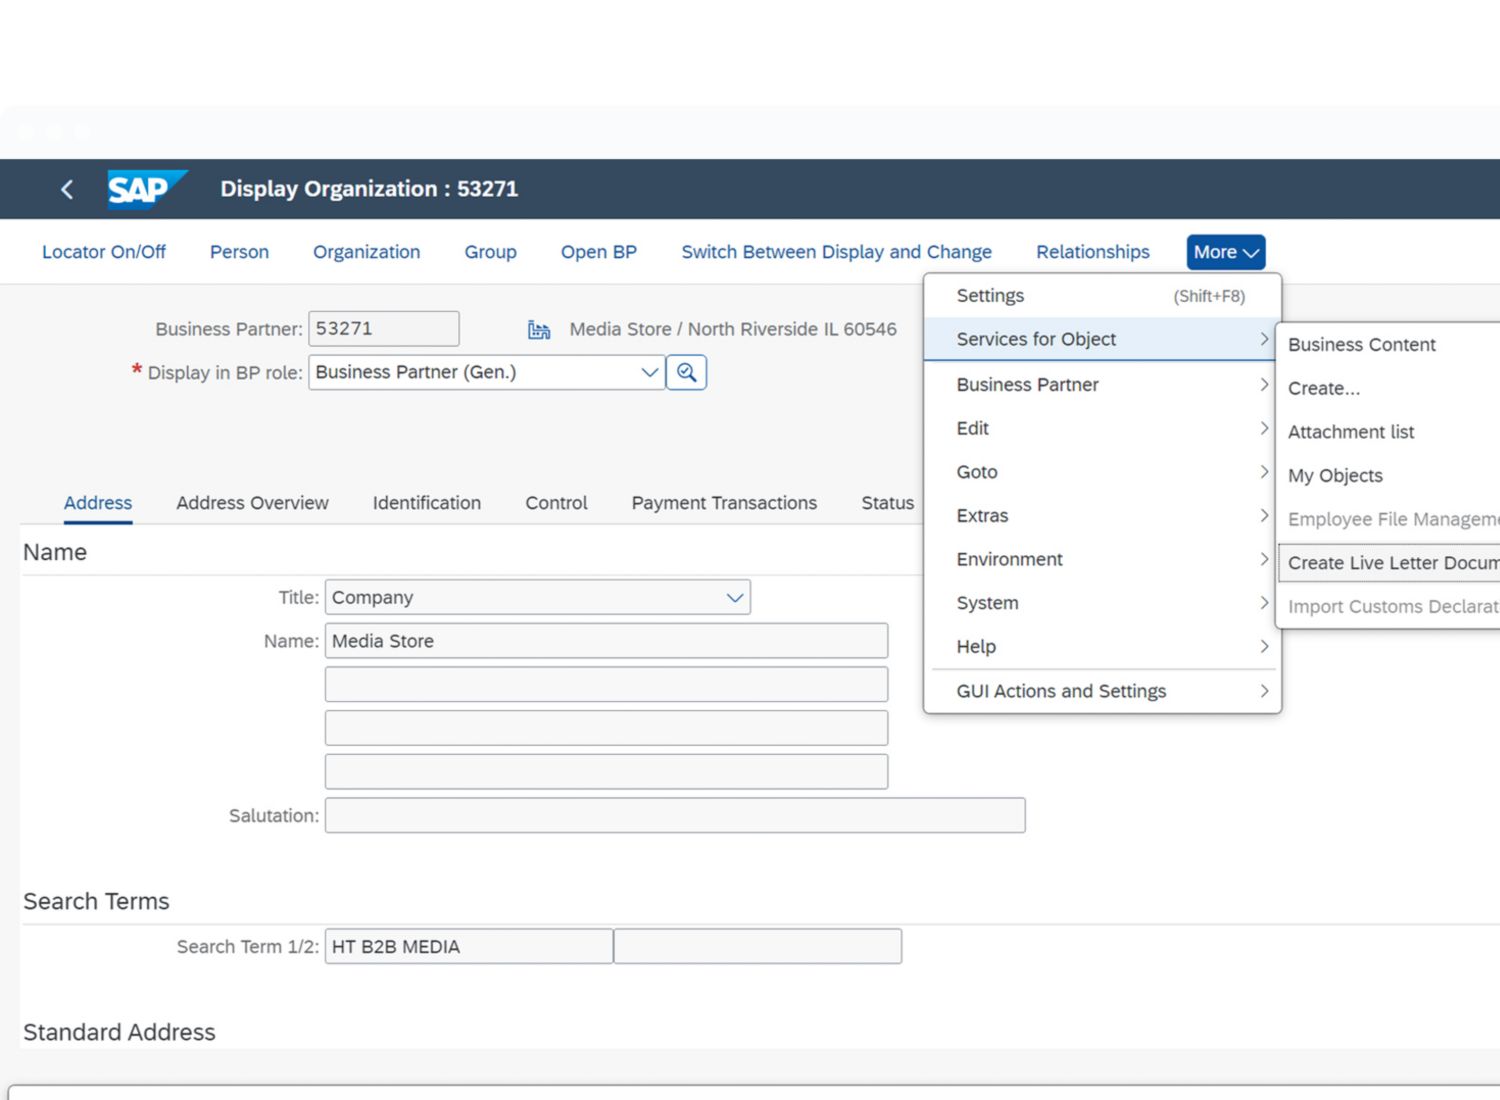Click the Search Term field HT B2B MEDIA

pos(468,946)
